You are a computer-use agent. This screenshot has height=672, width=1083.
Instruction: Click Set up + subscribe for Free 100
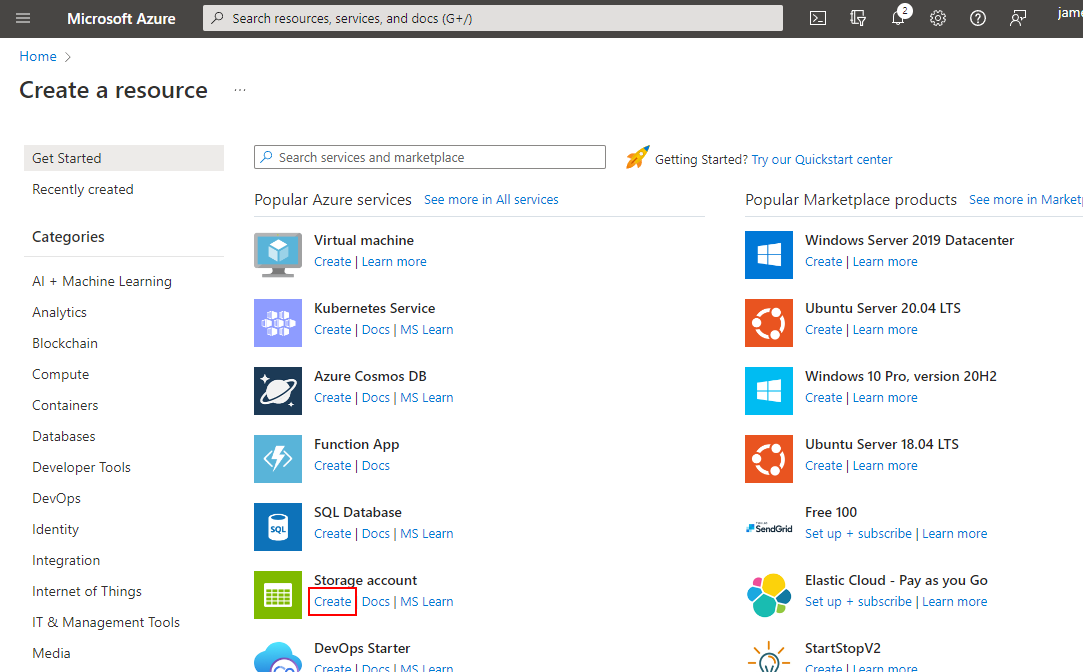pos(859,534)
